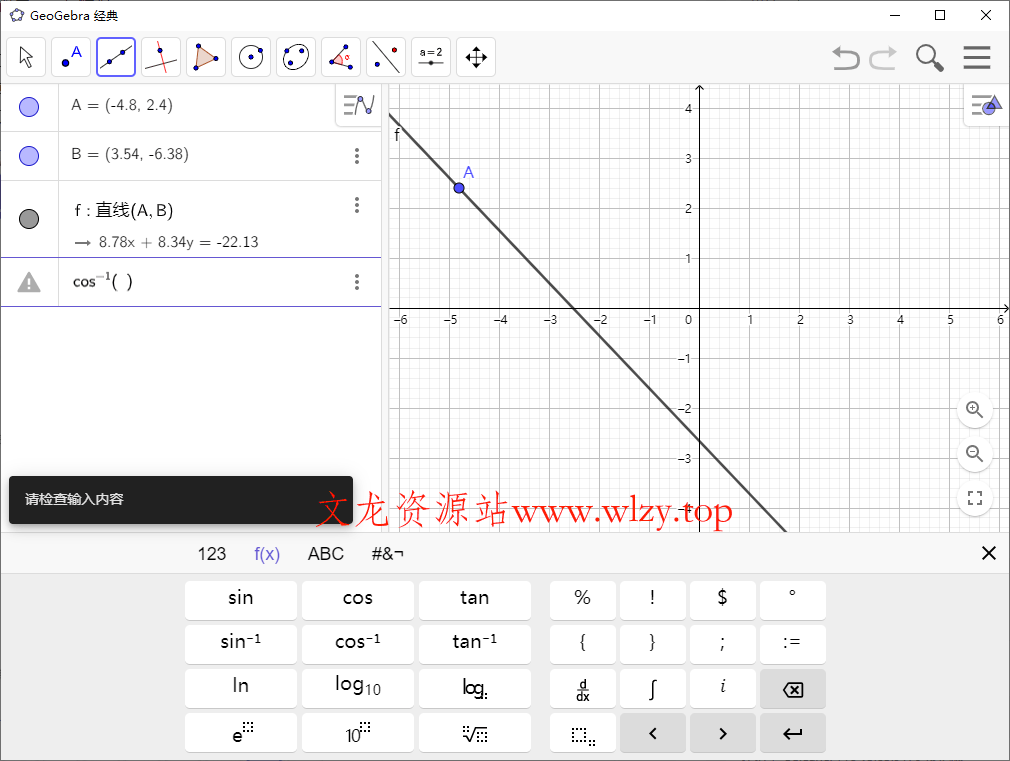Select the Angle measurement tool
The height and width of the screenshot is (761, 1010).
click(341, 57)
